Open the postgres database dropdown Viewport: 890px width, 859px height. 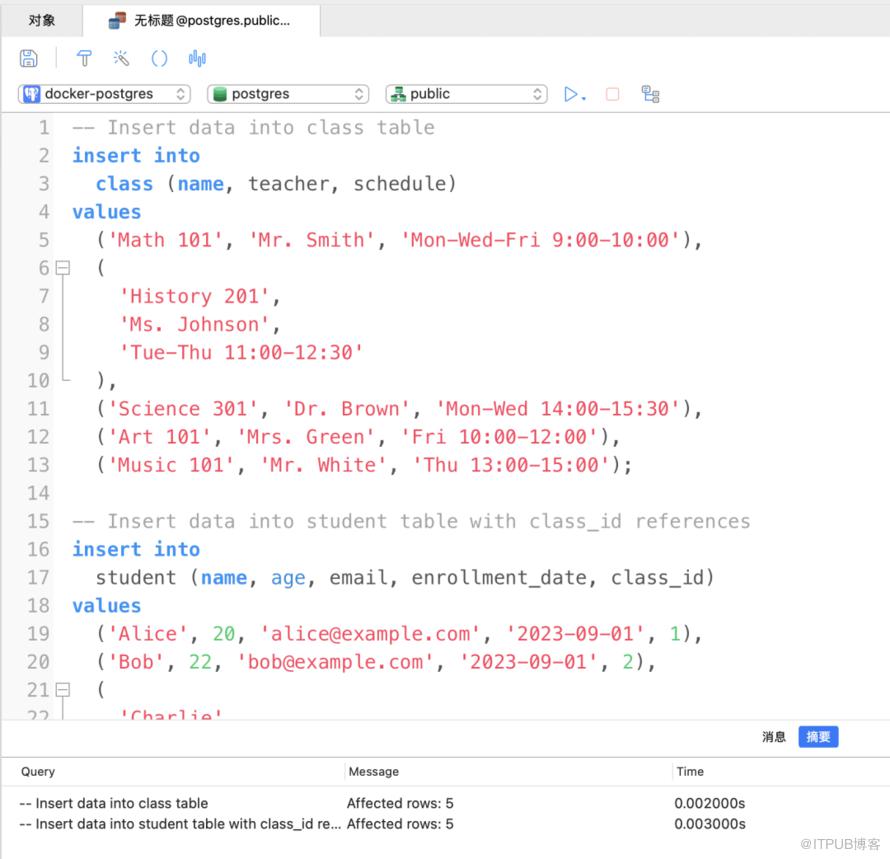pyautogui.click(x=288, y=94)
